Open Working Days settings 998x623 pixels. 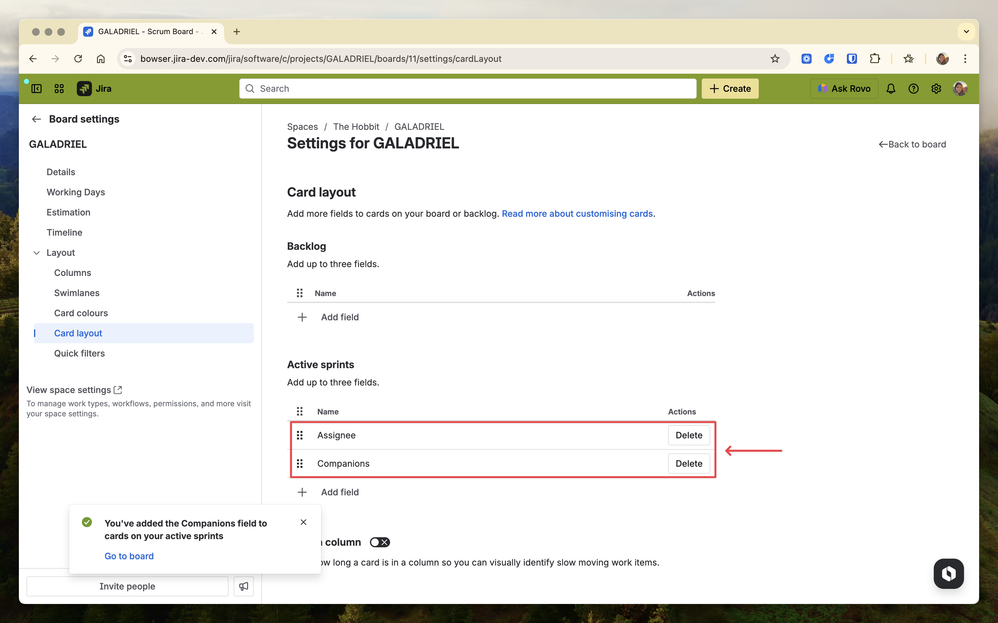(75, 192)
